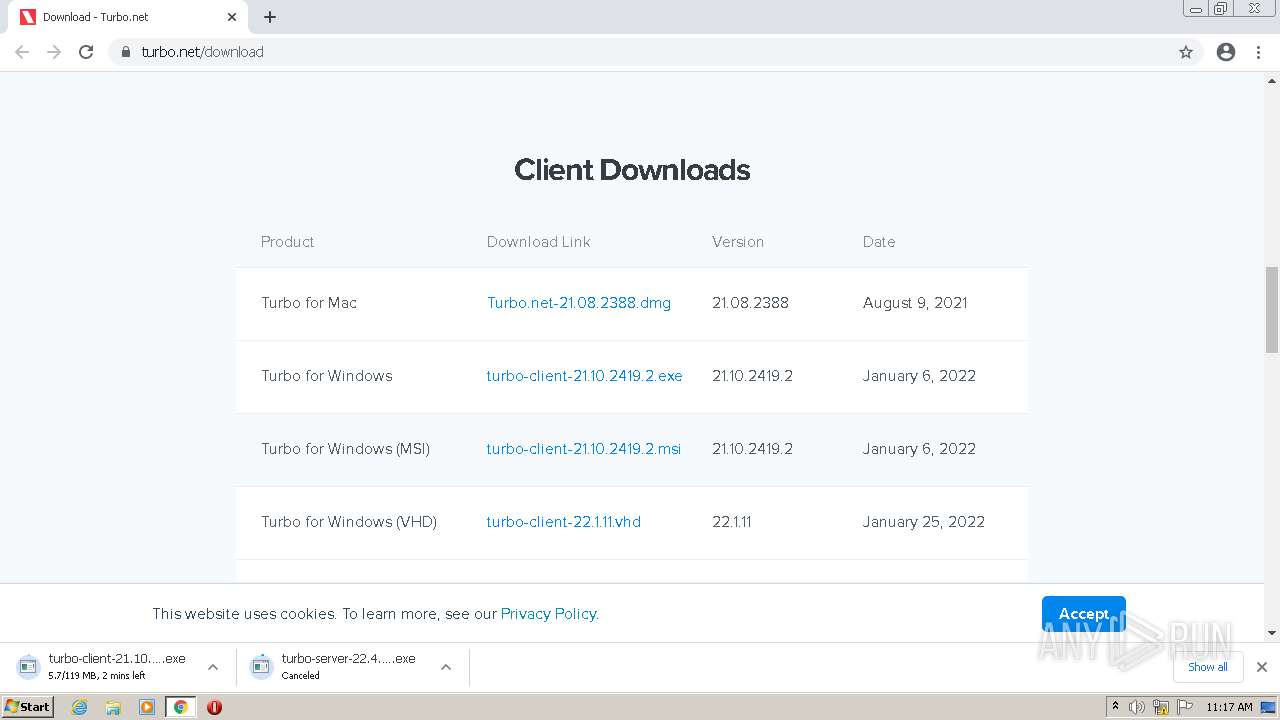Screen dimensions: 1280x720
Task: Click the turbo-client exe download file icon
Action: [28, 666]
